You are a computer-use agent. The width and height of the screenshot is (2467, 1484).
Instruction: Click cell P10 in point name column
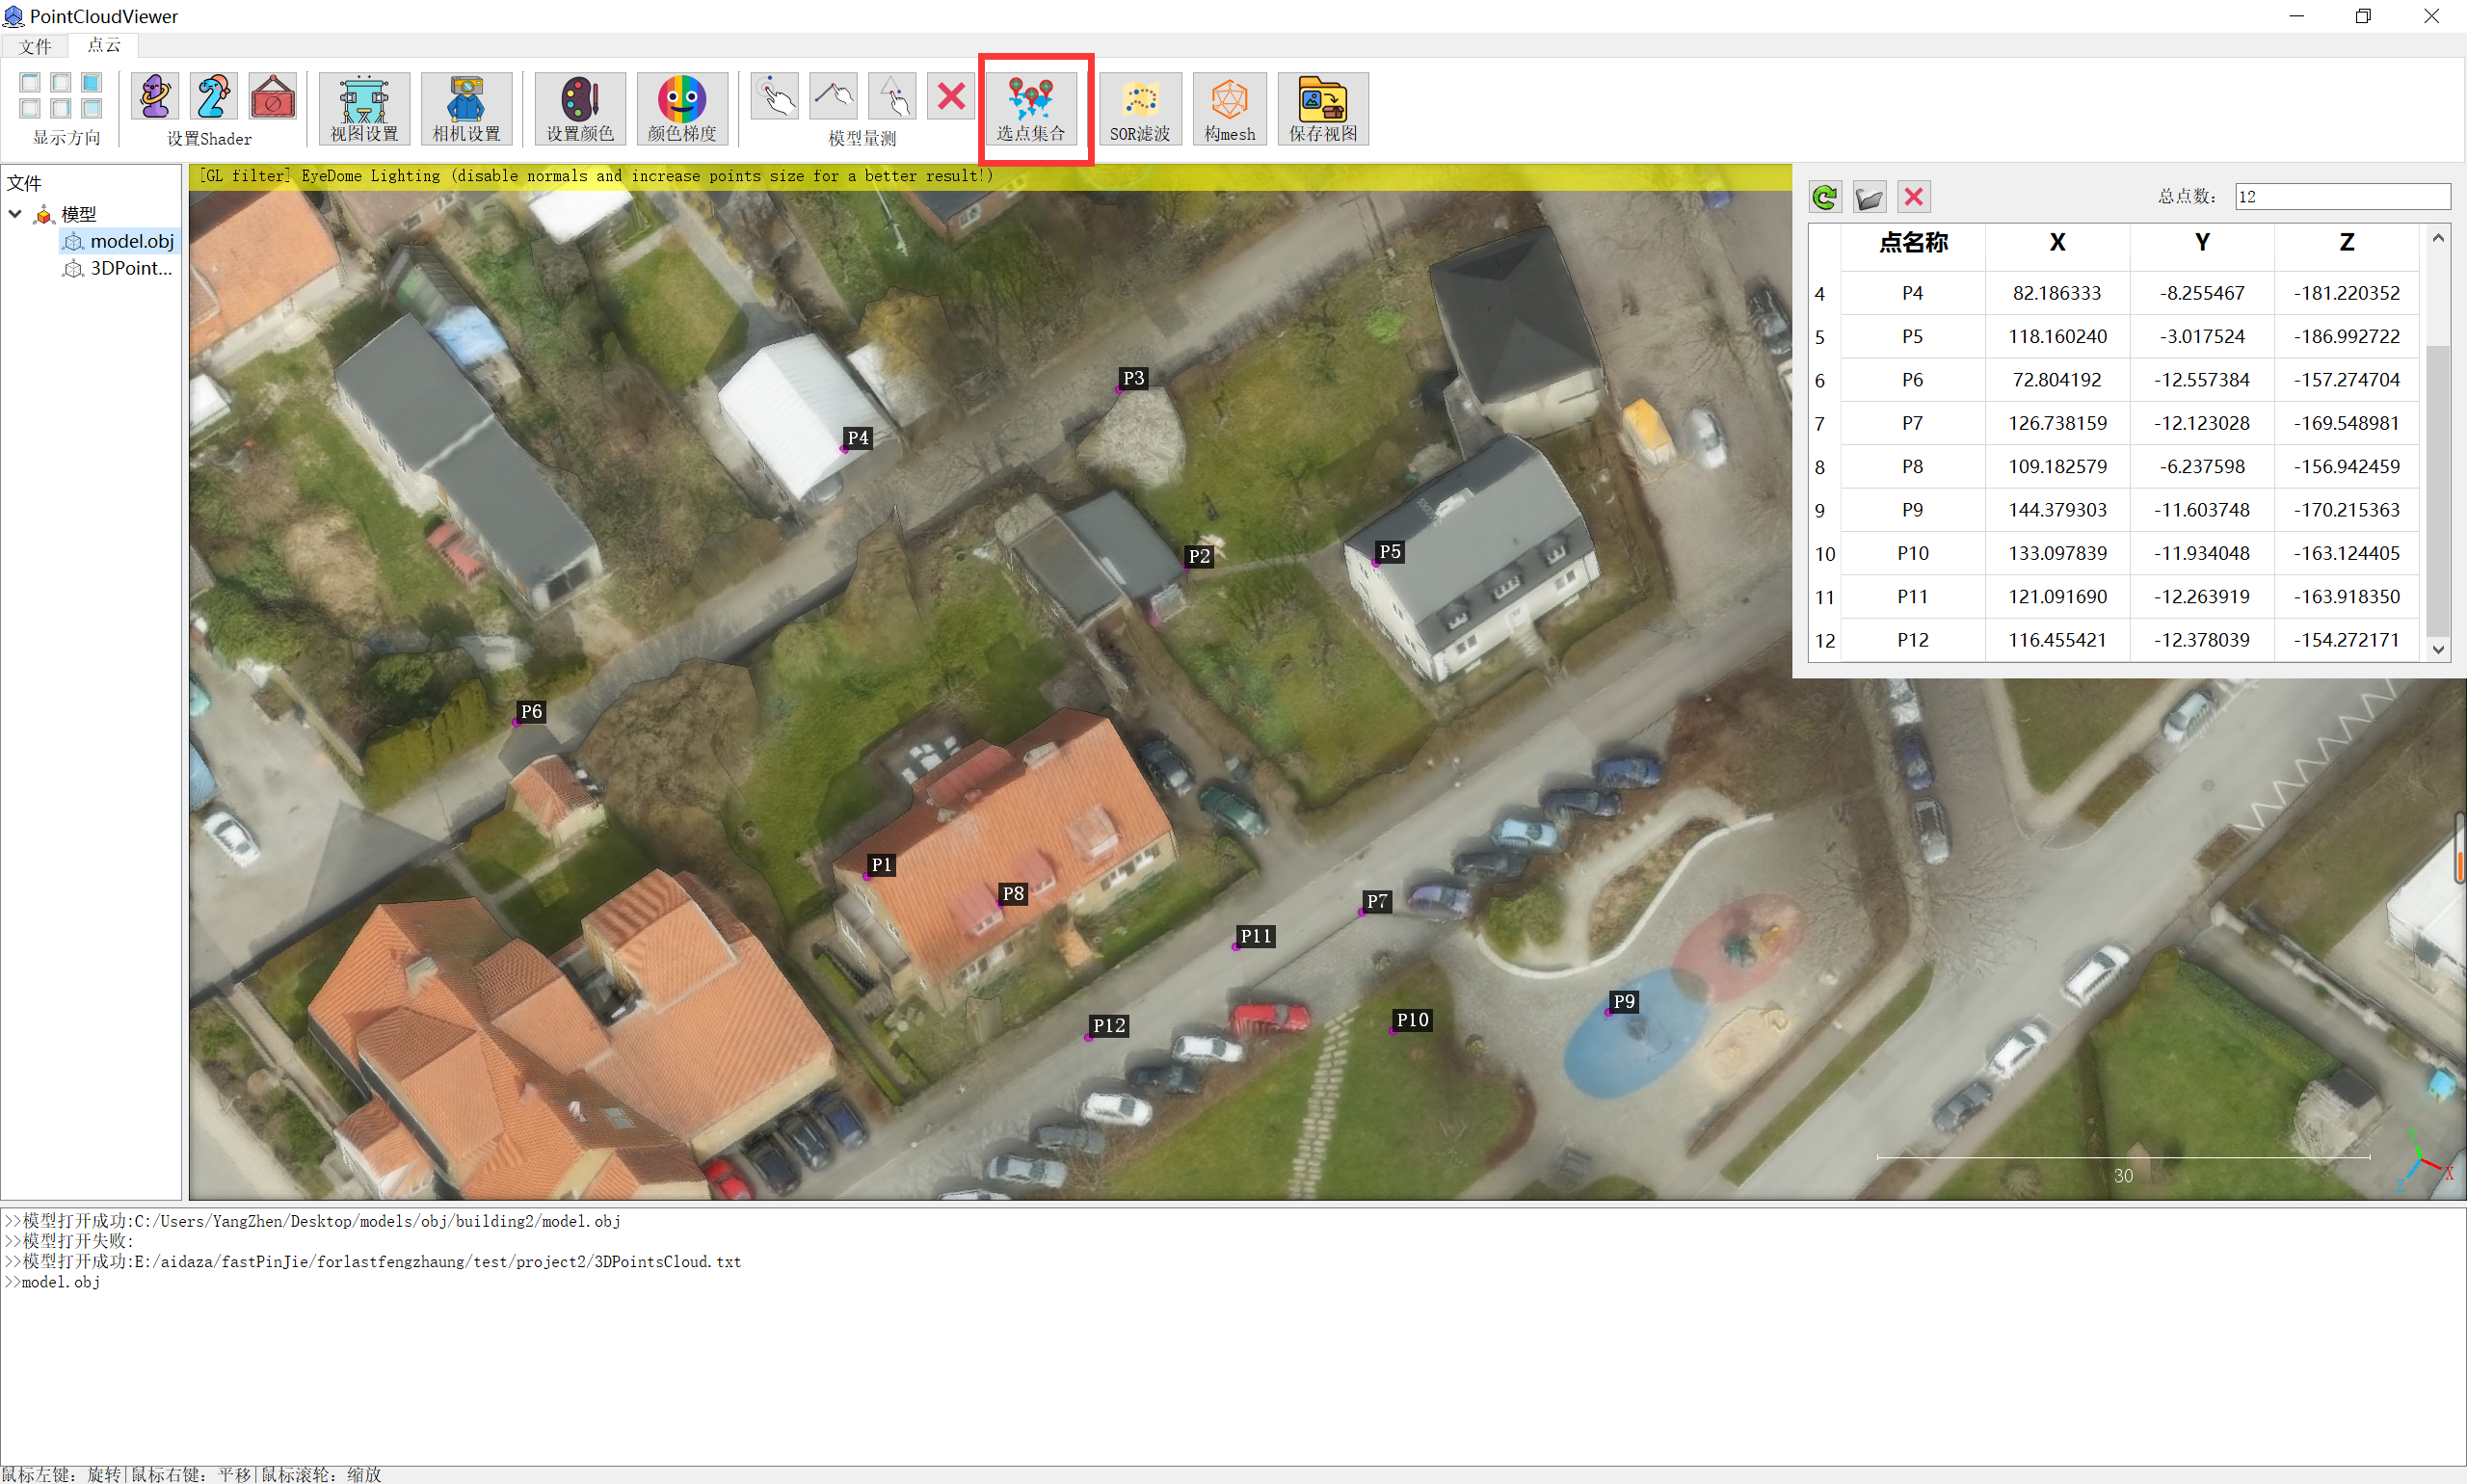pyautogui.click(x=1913, y=553)
